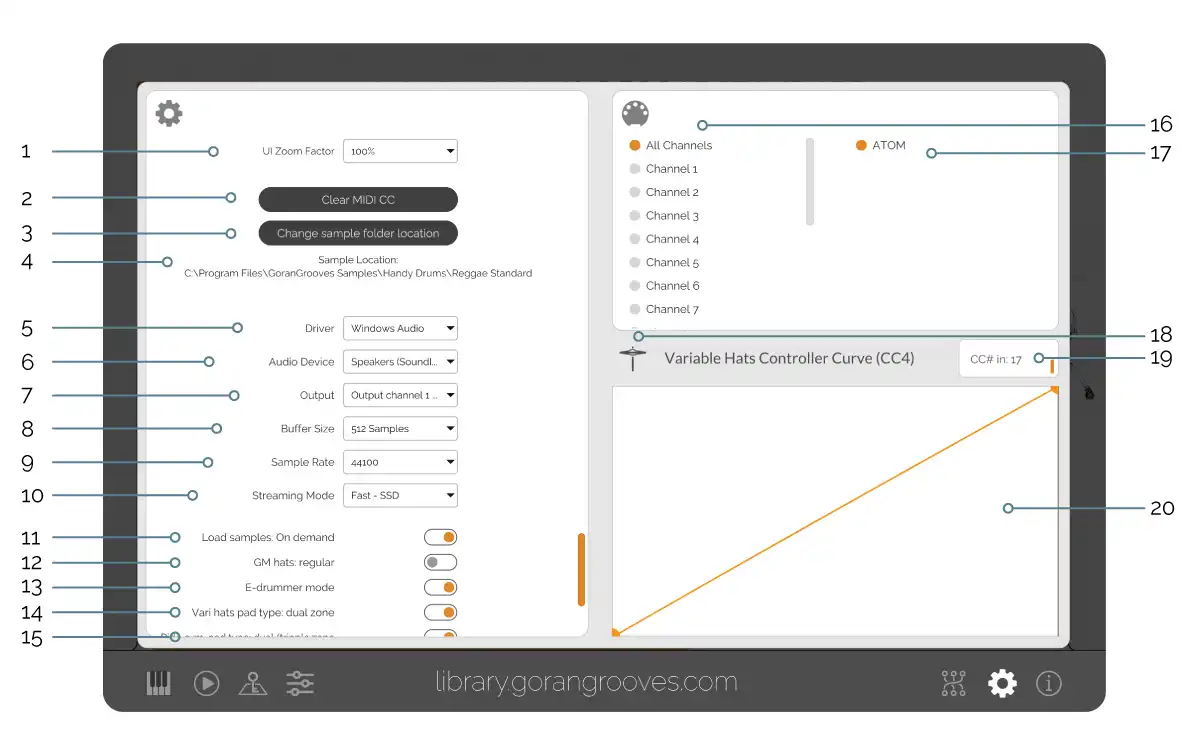This screenshot has height=747, width=1200.
Task: Click the MIDI channel list scrollbar
Action: (x=810, y=182)
